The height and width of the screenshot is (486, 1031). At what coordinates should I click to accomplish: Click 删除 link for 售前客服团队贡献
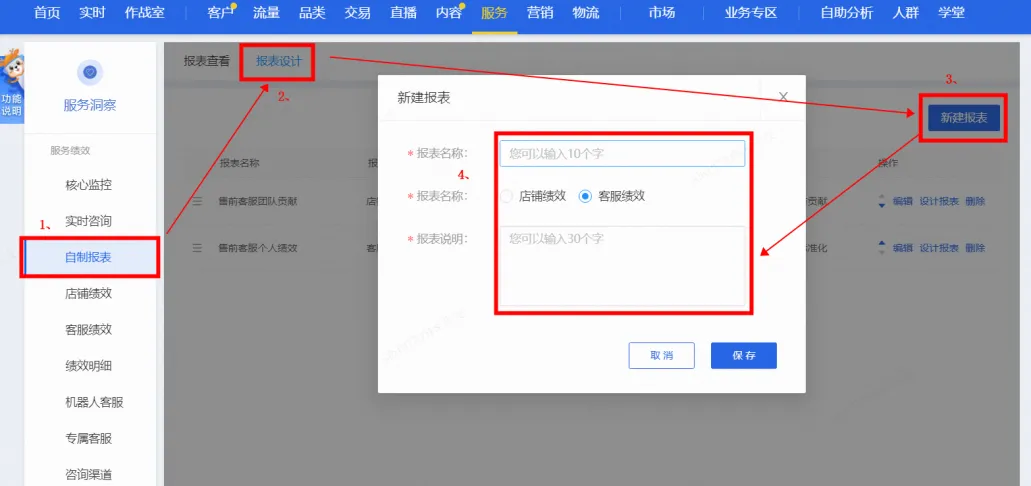click(975, 202)
